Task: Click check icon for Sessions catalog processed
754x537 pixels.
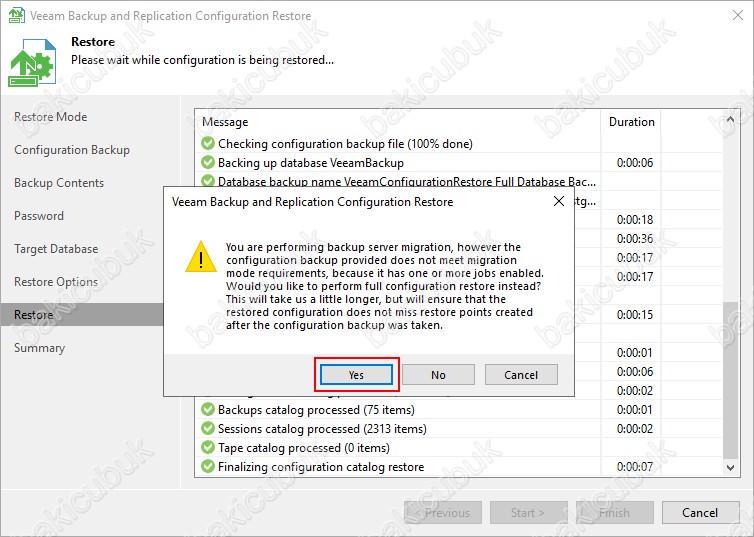Action: click(208, 428)
